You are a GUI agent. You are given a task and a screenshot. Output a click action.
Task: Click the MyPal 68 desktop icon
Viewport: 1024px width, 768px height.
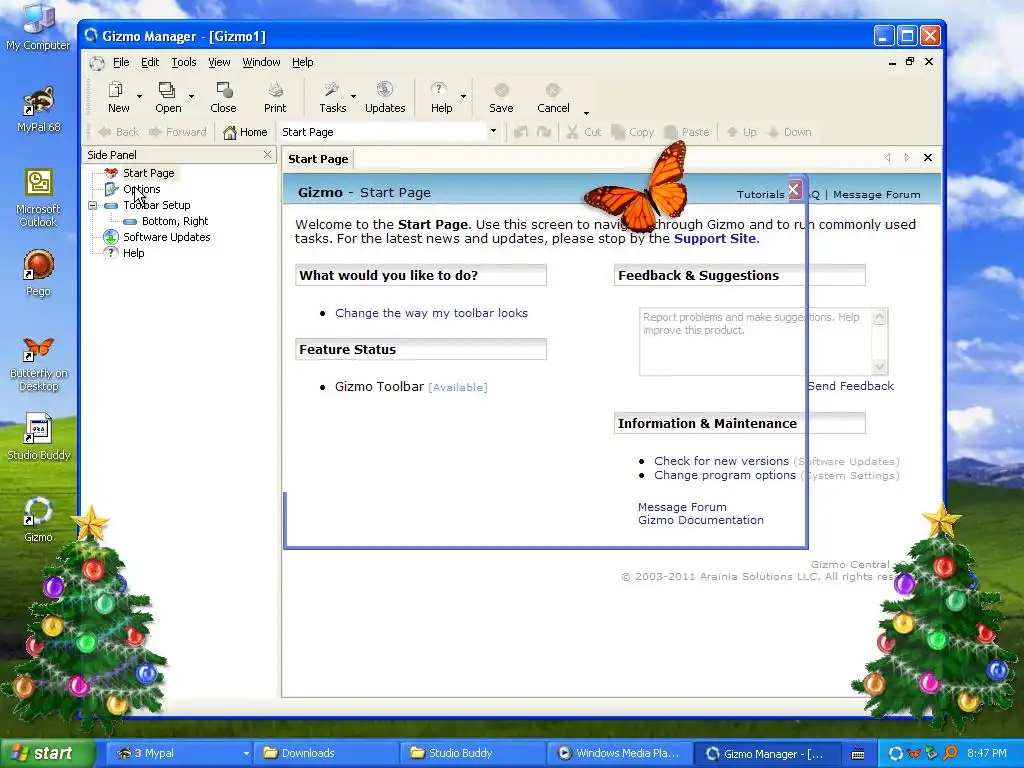(x=38, y=109)
